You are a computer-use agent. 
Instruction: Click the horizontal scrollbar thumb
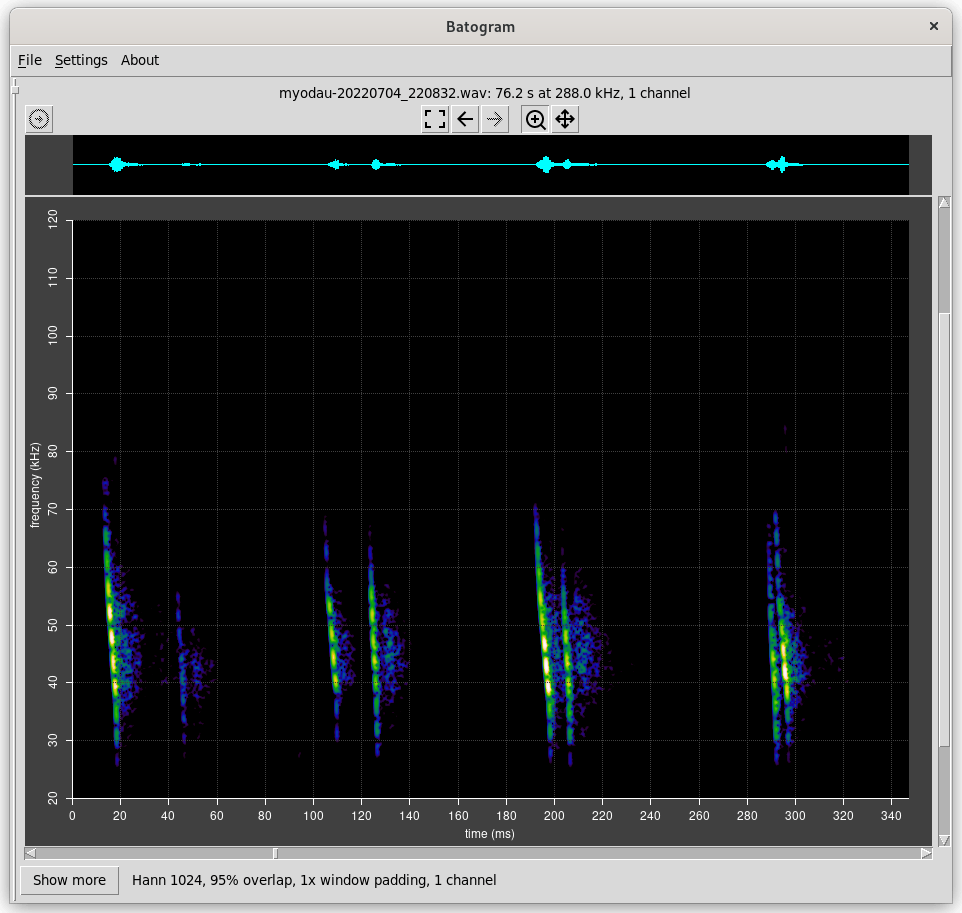pos(276,853)
